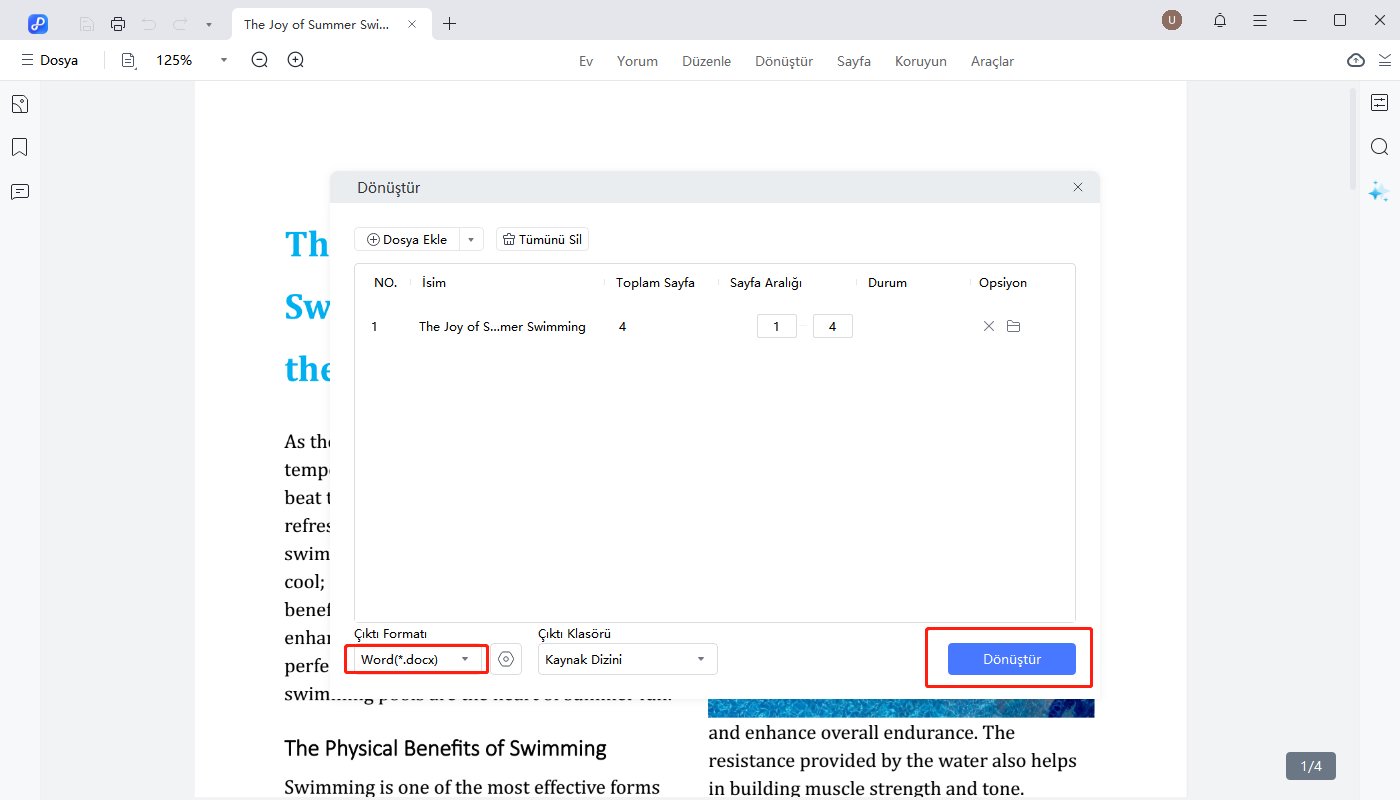Expand the Word(*.docx) output format dropdown
Screen dimensions: 1400x800
click(417, 659)
